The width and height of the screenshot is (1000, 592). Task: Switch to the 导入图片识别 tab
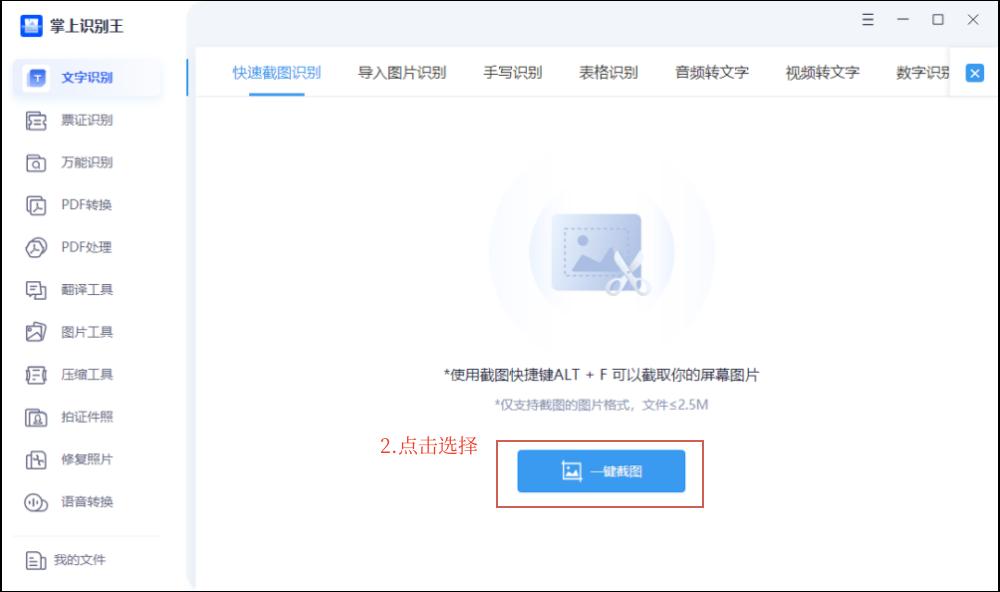point(400,73)
